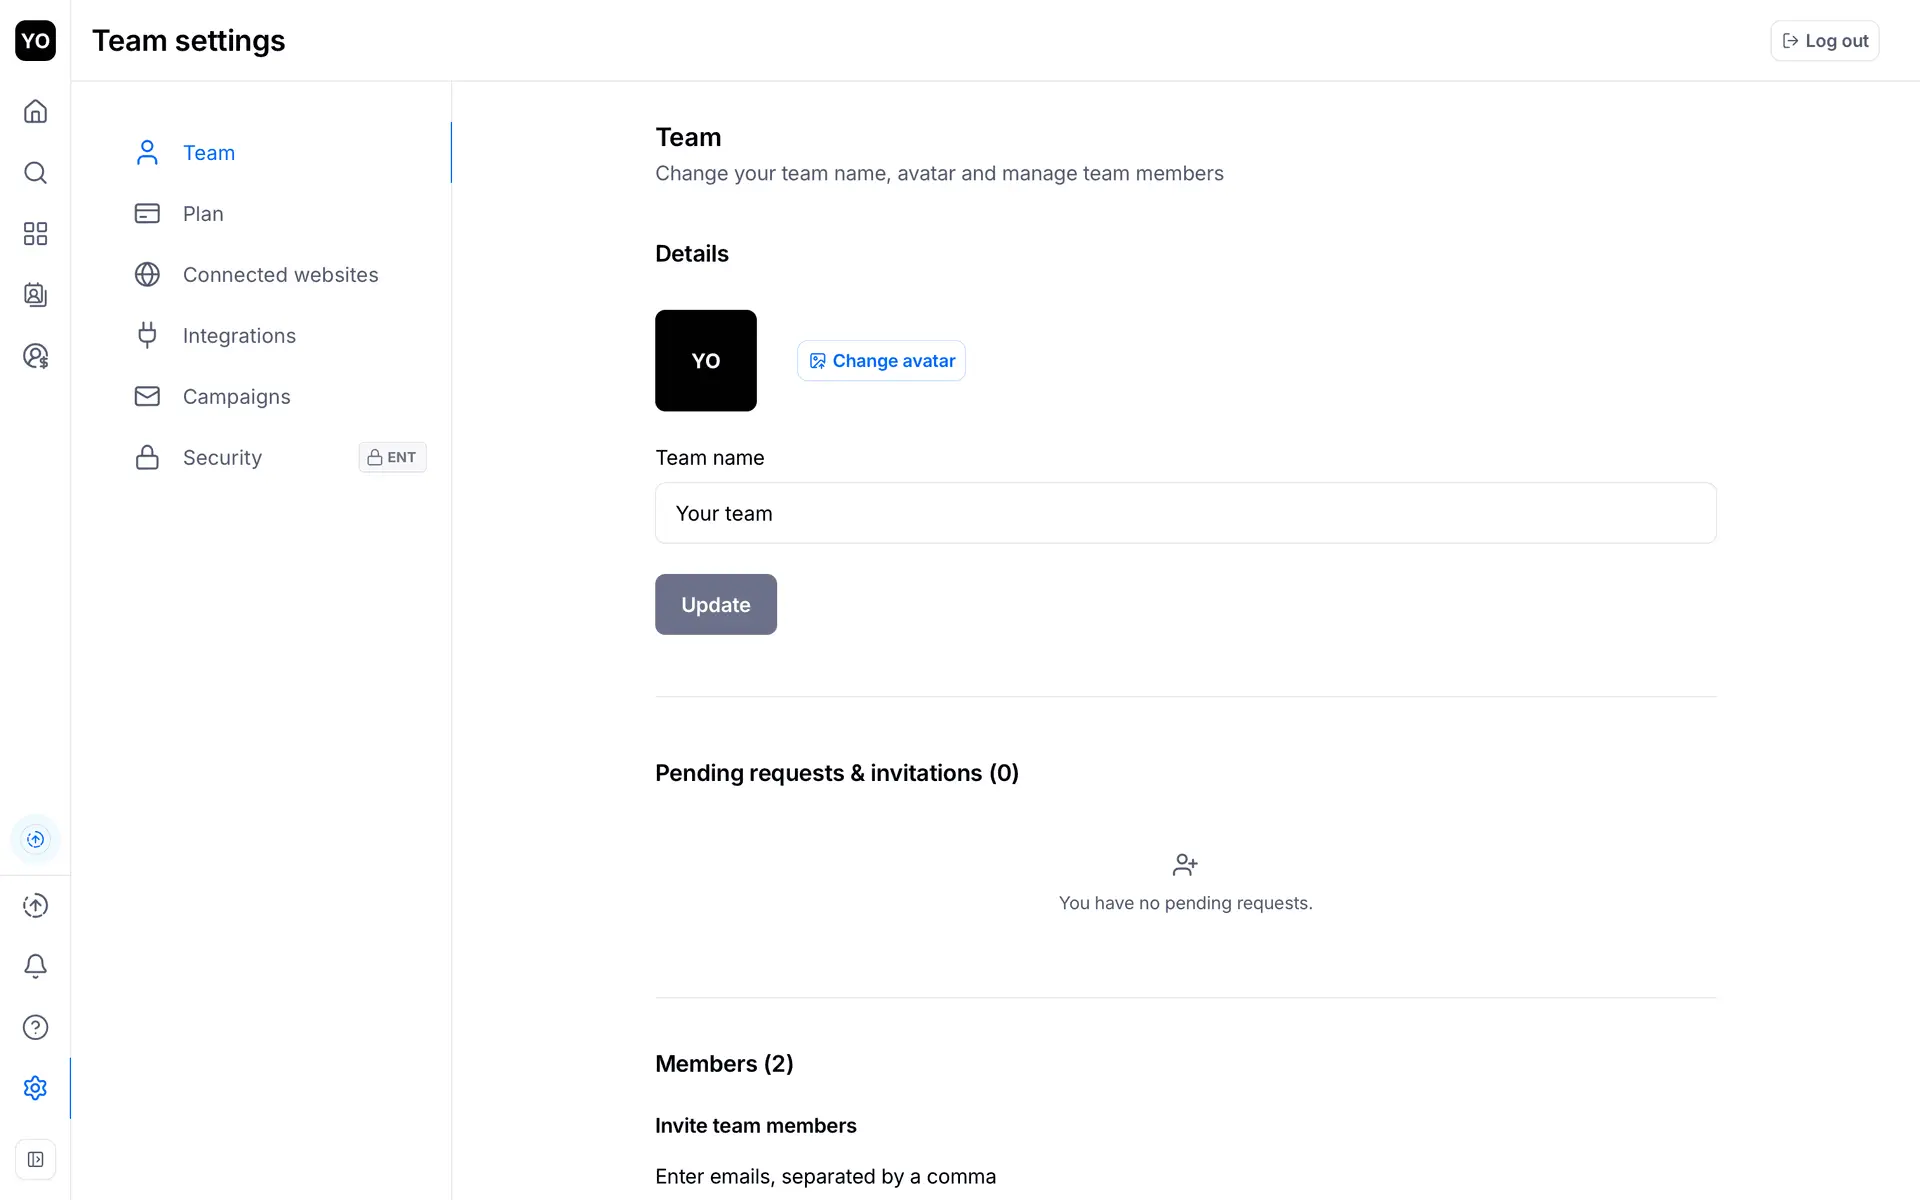
Task: Open notifications bell icon
Action: coord(35,966)
